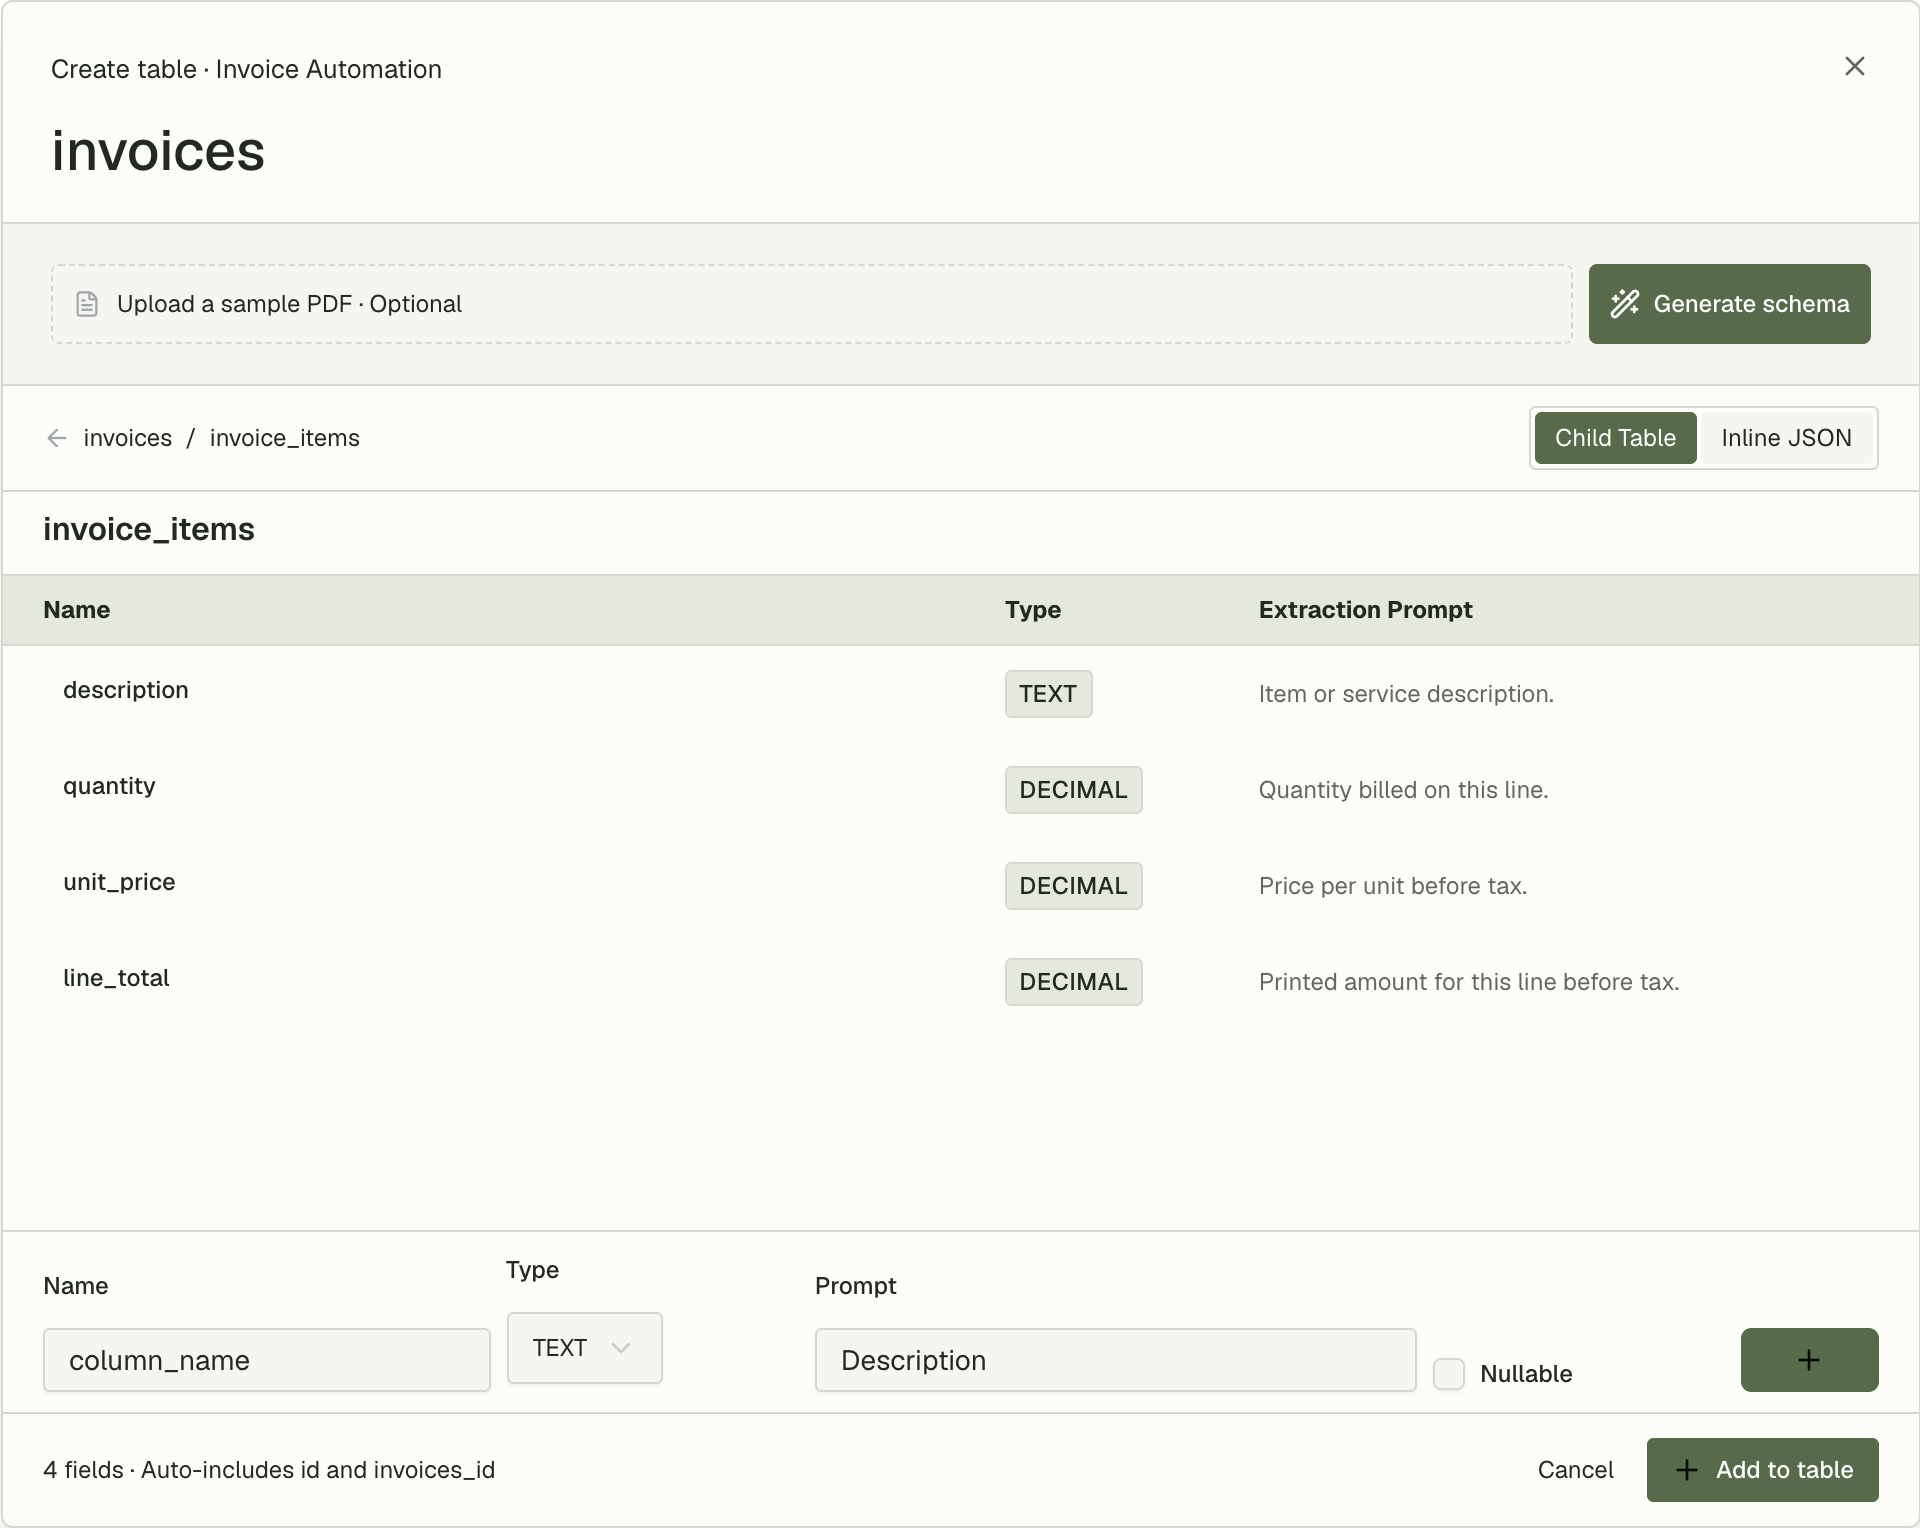
Task: Click the TEXT type badge for description
Action: [x=1048, y=694]
